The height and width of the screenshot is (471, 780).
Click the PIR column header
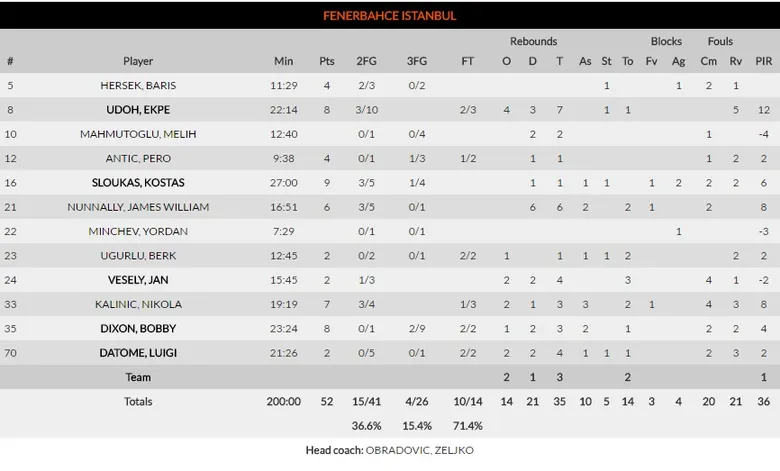coord(763,61)
